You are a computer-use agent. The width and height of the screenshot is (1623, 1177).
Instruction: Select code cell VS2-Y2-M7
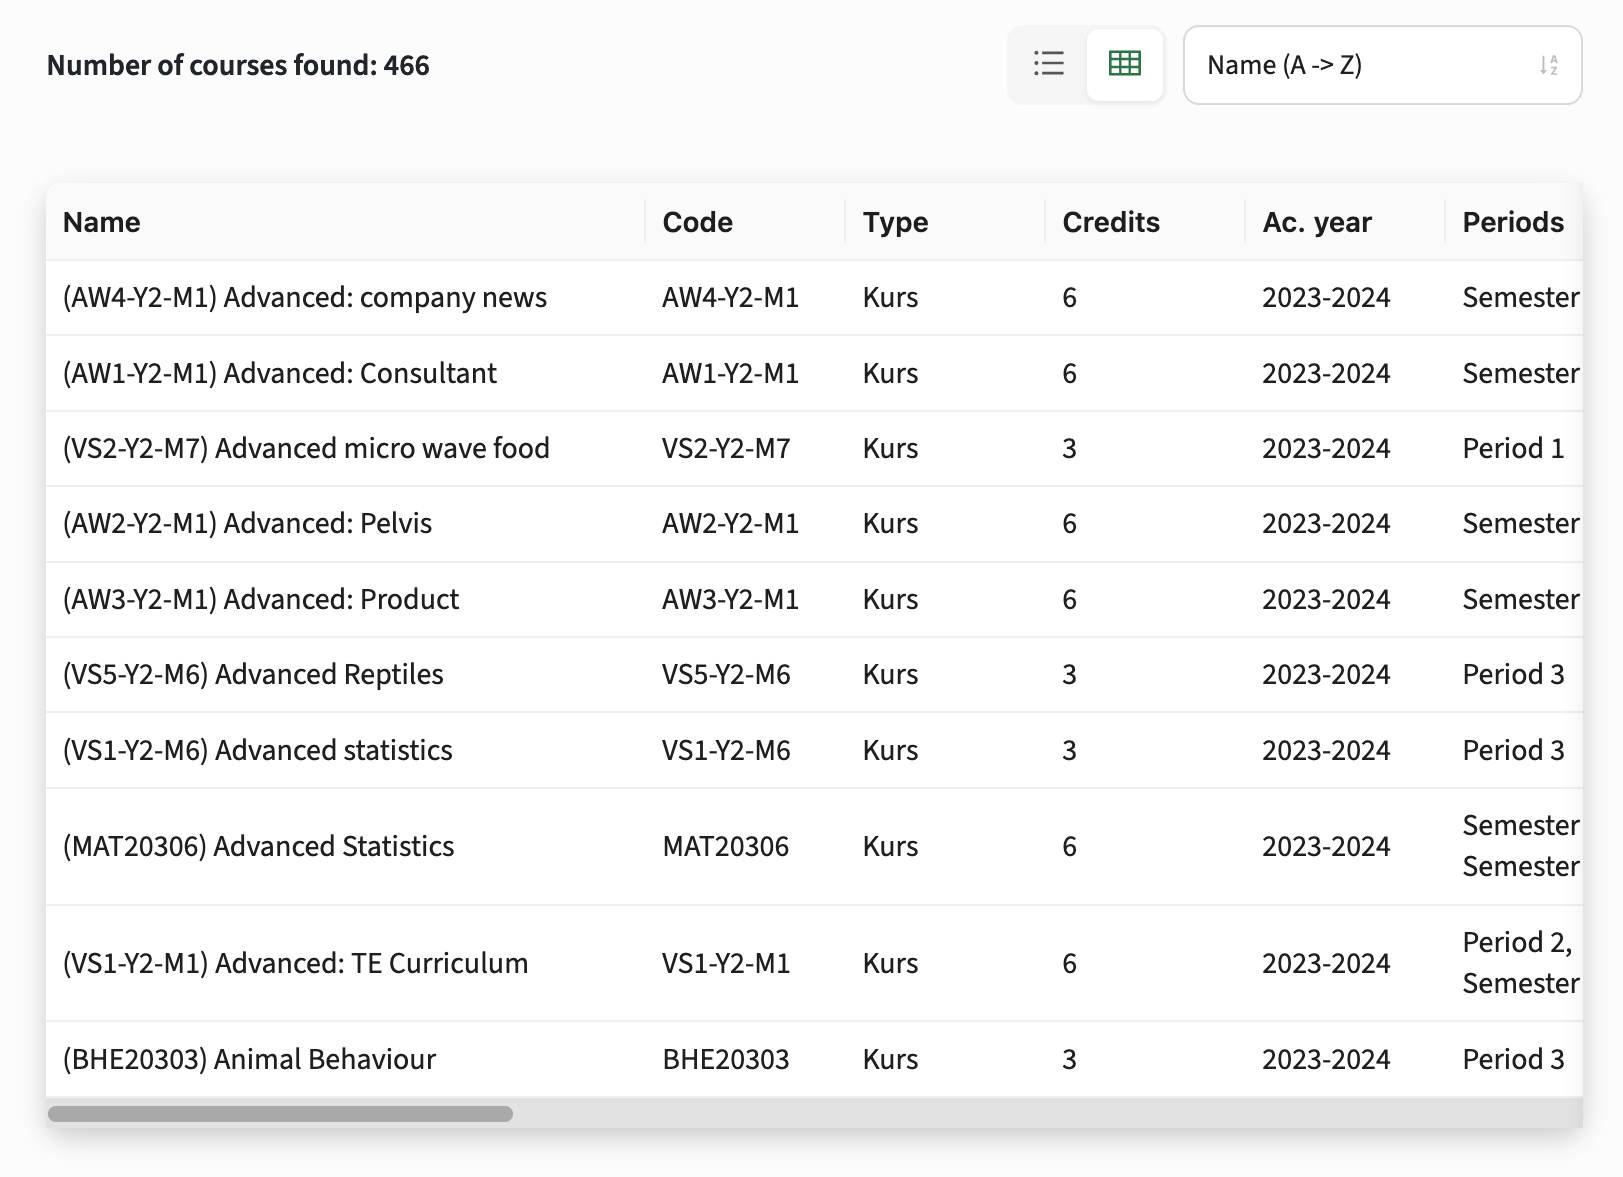pyautogui.click(x=727, y=448)
